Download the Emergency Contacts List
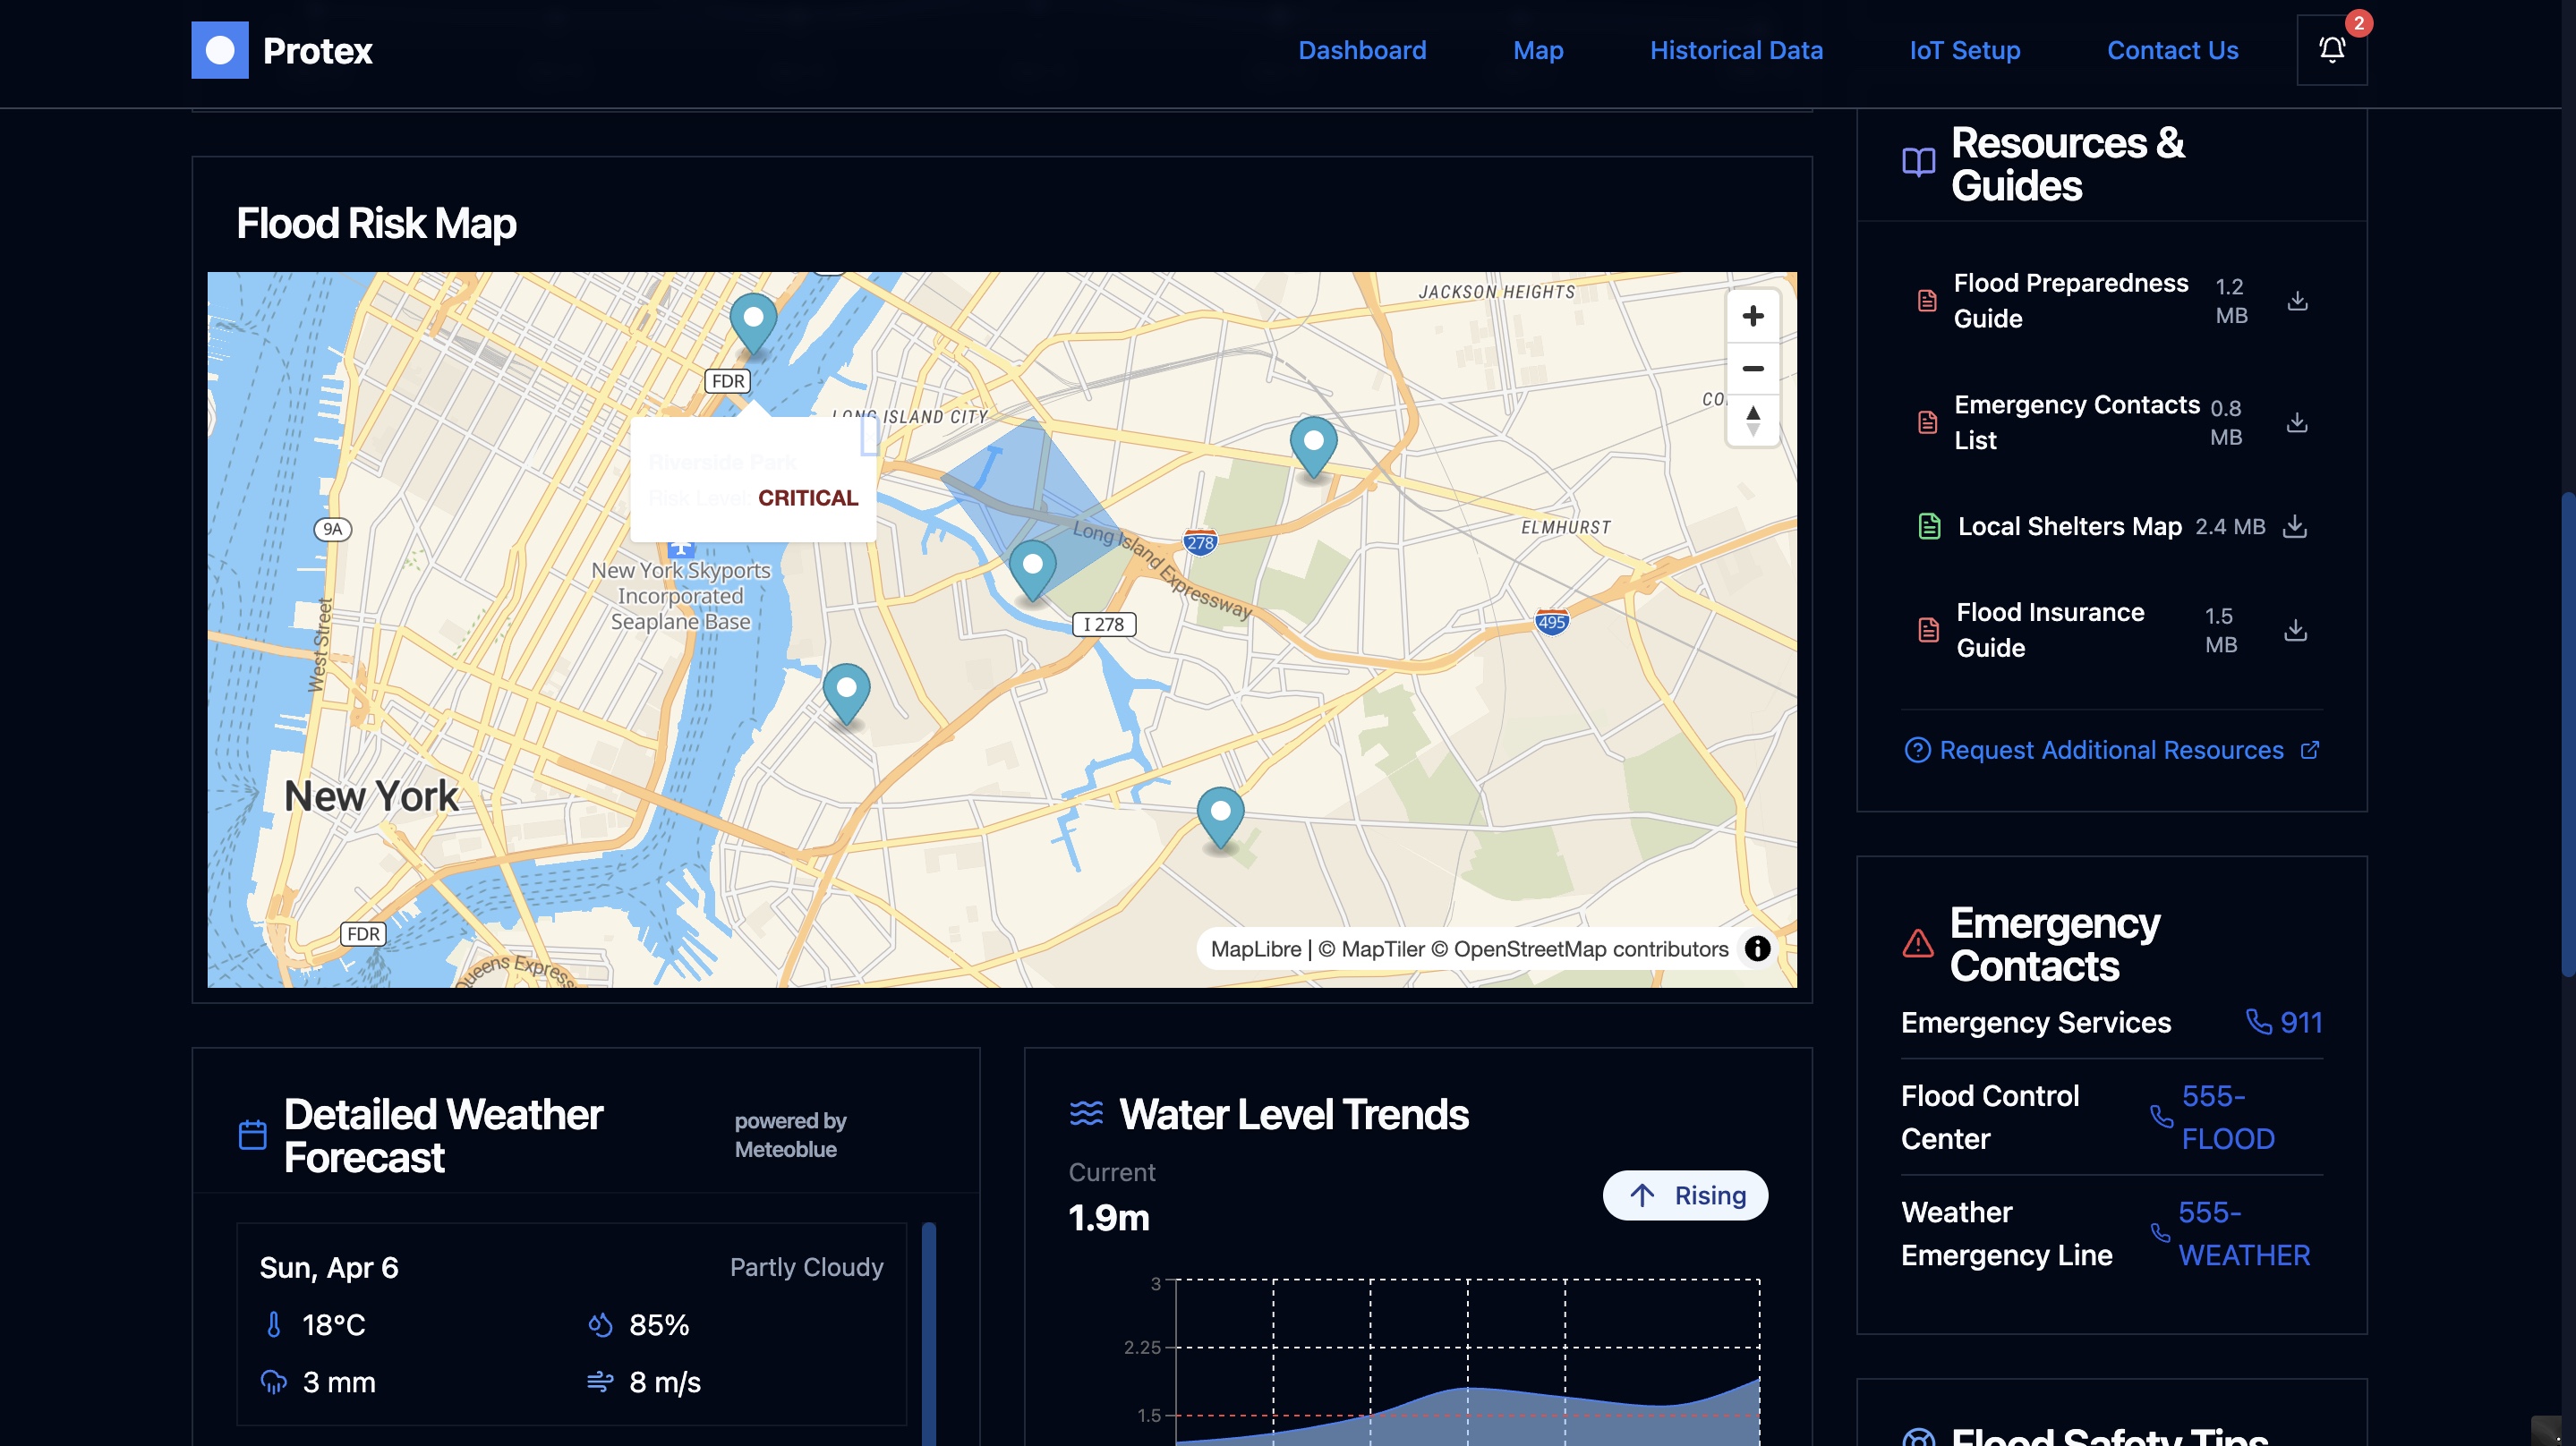This screenshot has width=2576, height=1446. tap(2297, 423)
